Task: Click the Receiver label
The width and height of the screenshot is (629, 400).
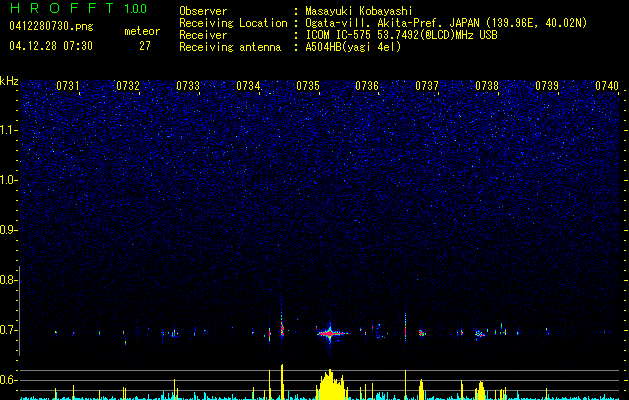Action: click(x=203, y=35)
